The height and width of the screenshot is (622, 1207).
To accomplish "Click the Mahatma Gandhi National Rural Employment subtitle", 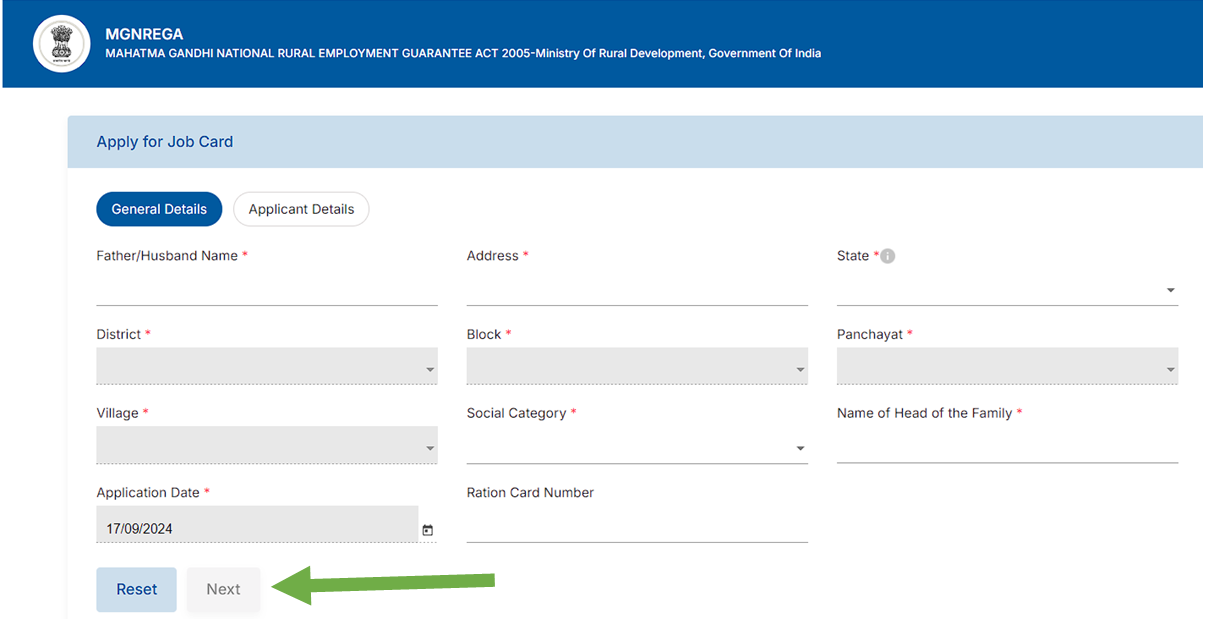I will [463, 54].
